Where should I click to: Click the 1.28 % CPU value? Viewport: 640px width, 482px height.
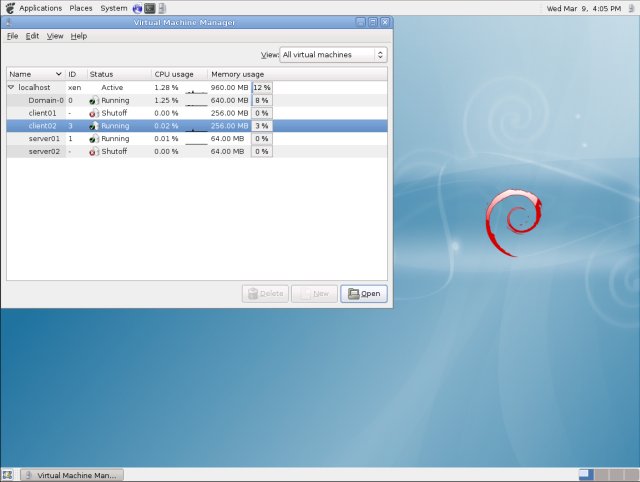pyautogui.click(x=166, y=88)
